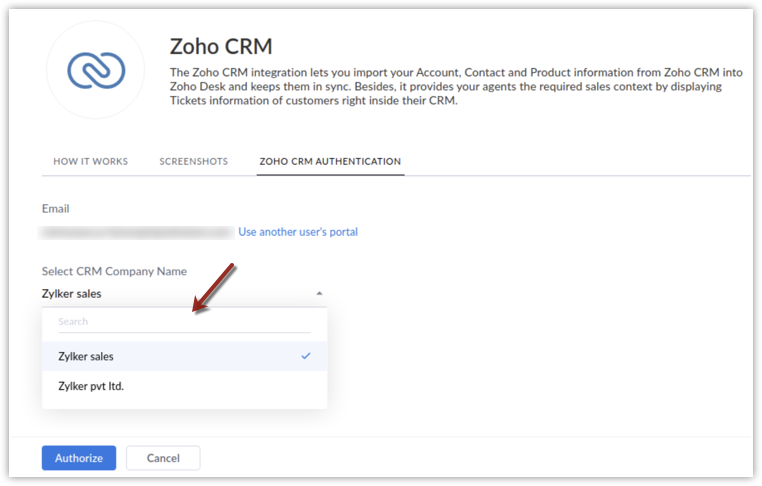Click the checkmark next to Zylker sales

pos(306,356)
